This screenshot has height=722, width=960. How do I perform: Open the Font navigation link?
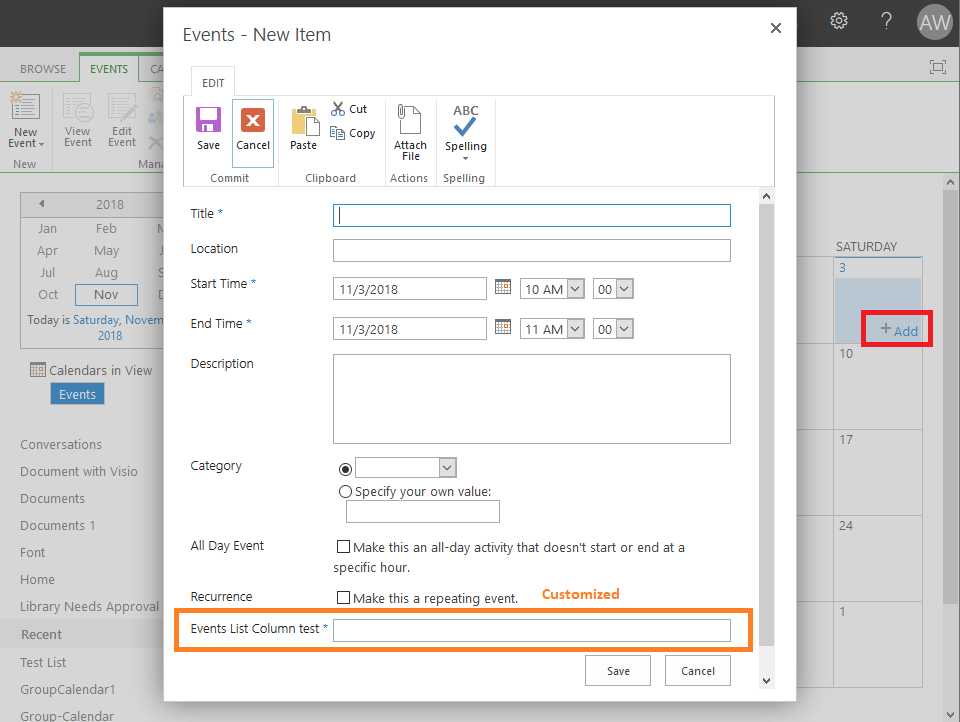[x=32, y=552]
